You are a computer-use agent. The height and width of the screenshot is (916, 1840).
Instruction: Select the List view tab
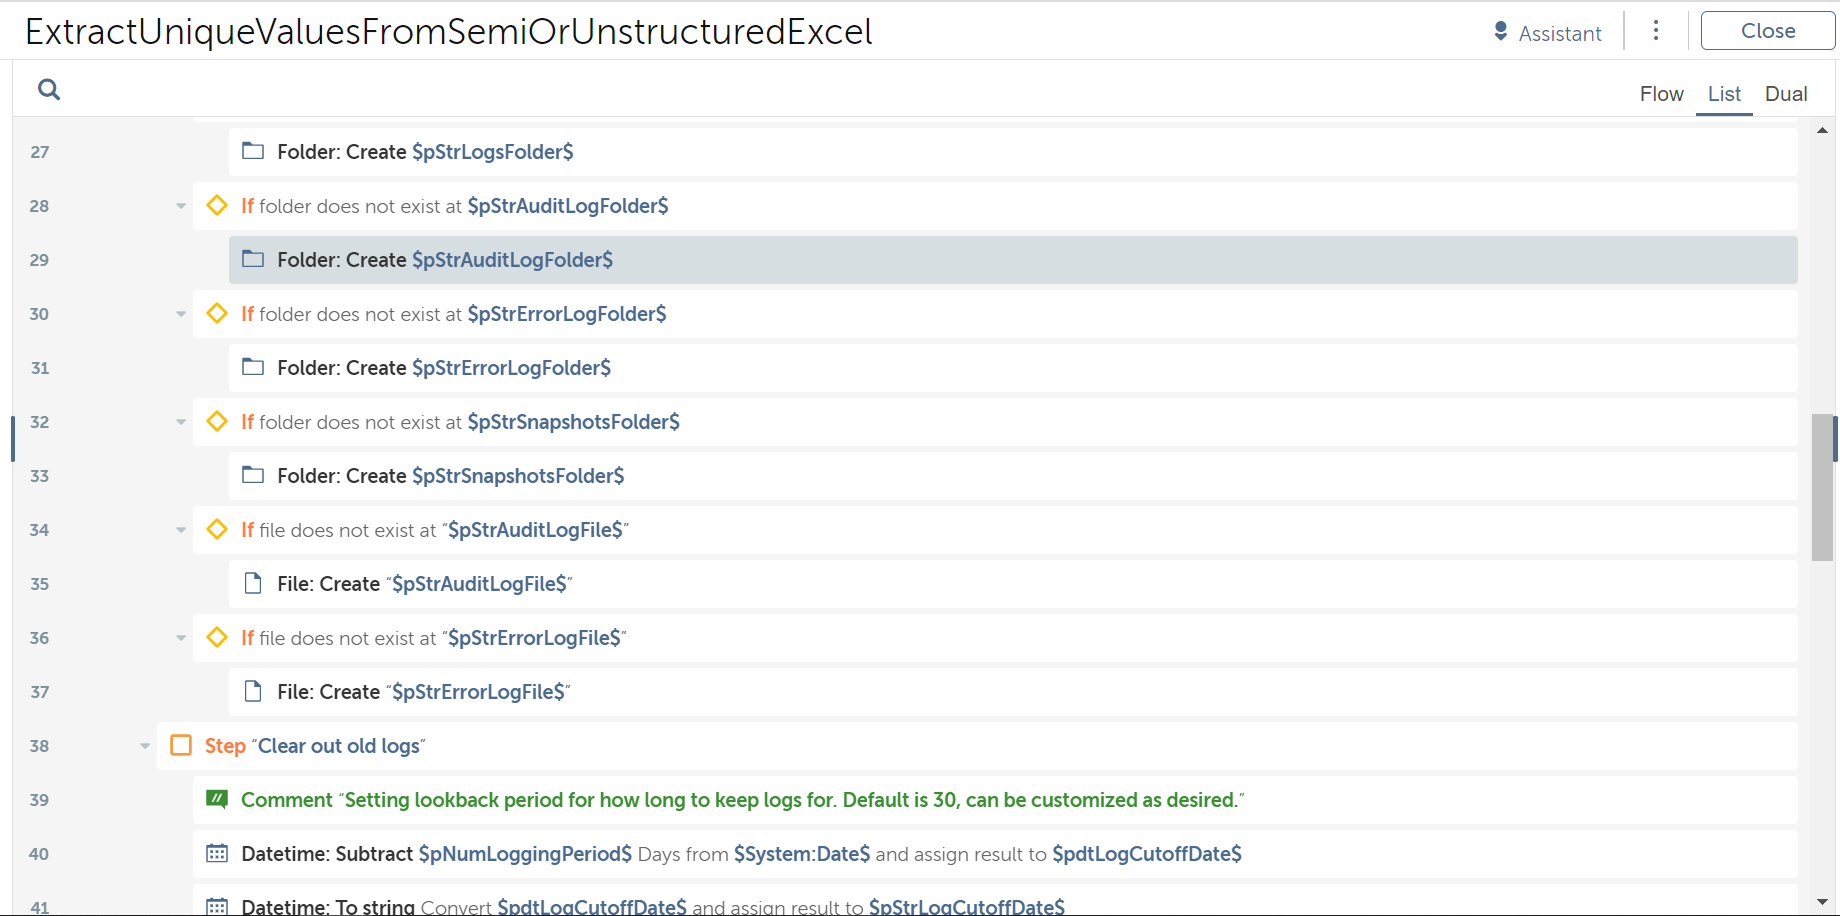[1724, 94]
